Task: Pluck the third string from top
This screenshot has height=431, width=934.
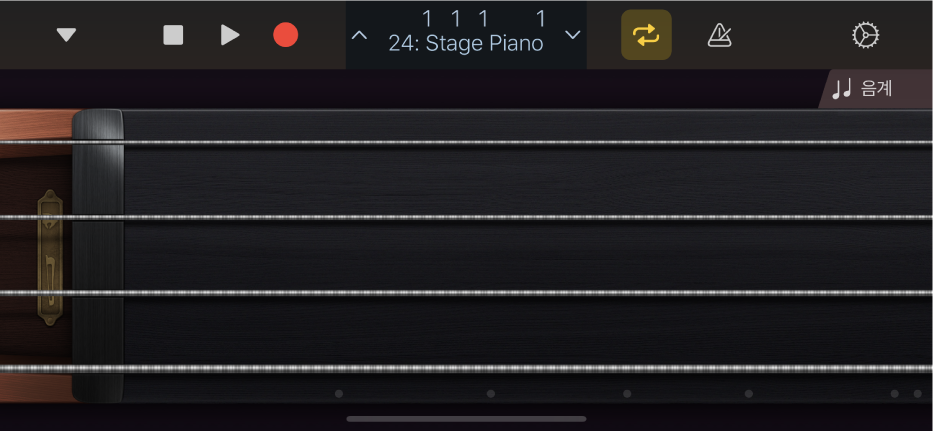Action: tap(500, 292)
